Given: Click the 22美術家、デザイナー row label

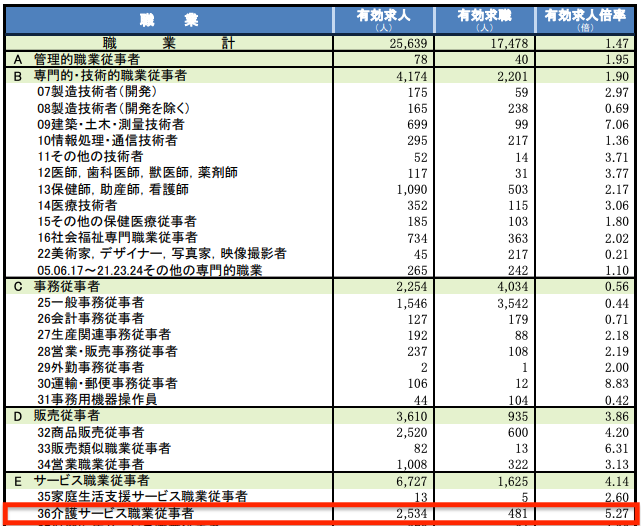Looking at the screenshot, I should [162, 254].
